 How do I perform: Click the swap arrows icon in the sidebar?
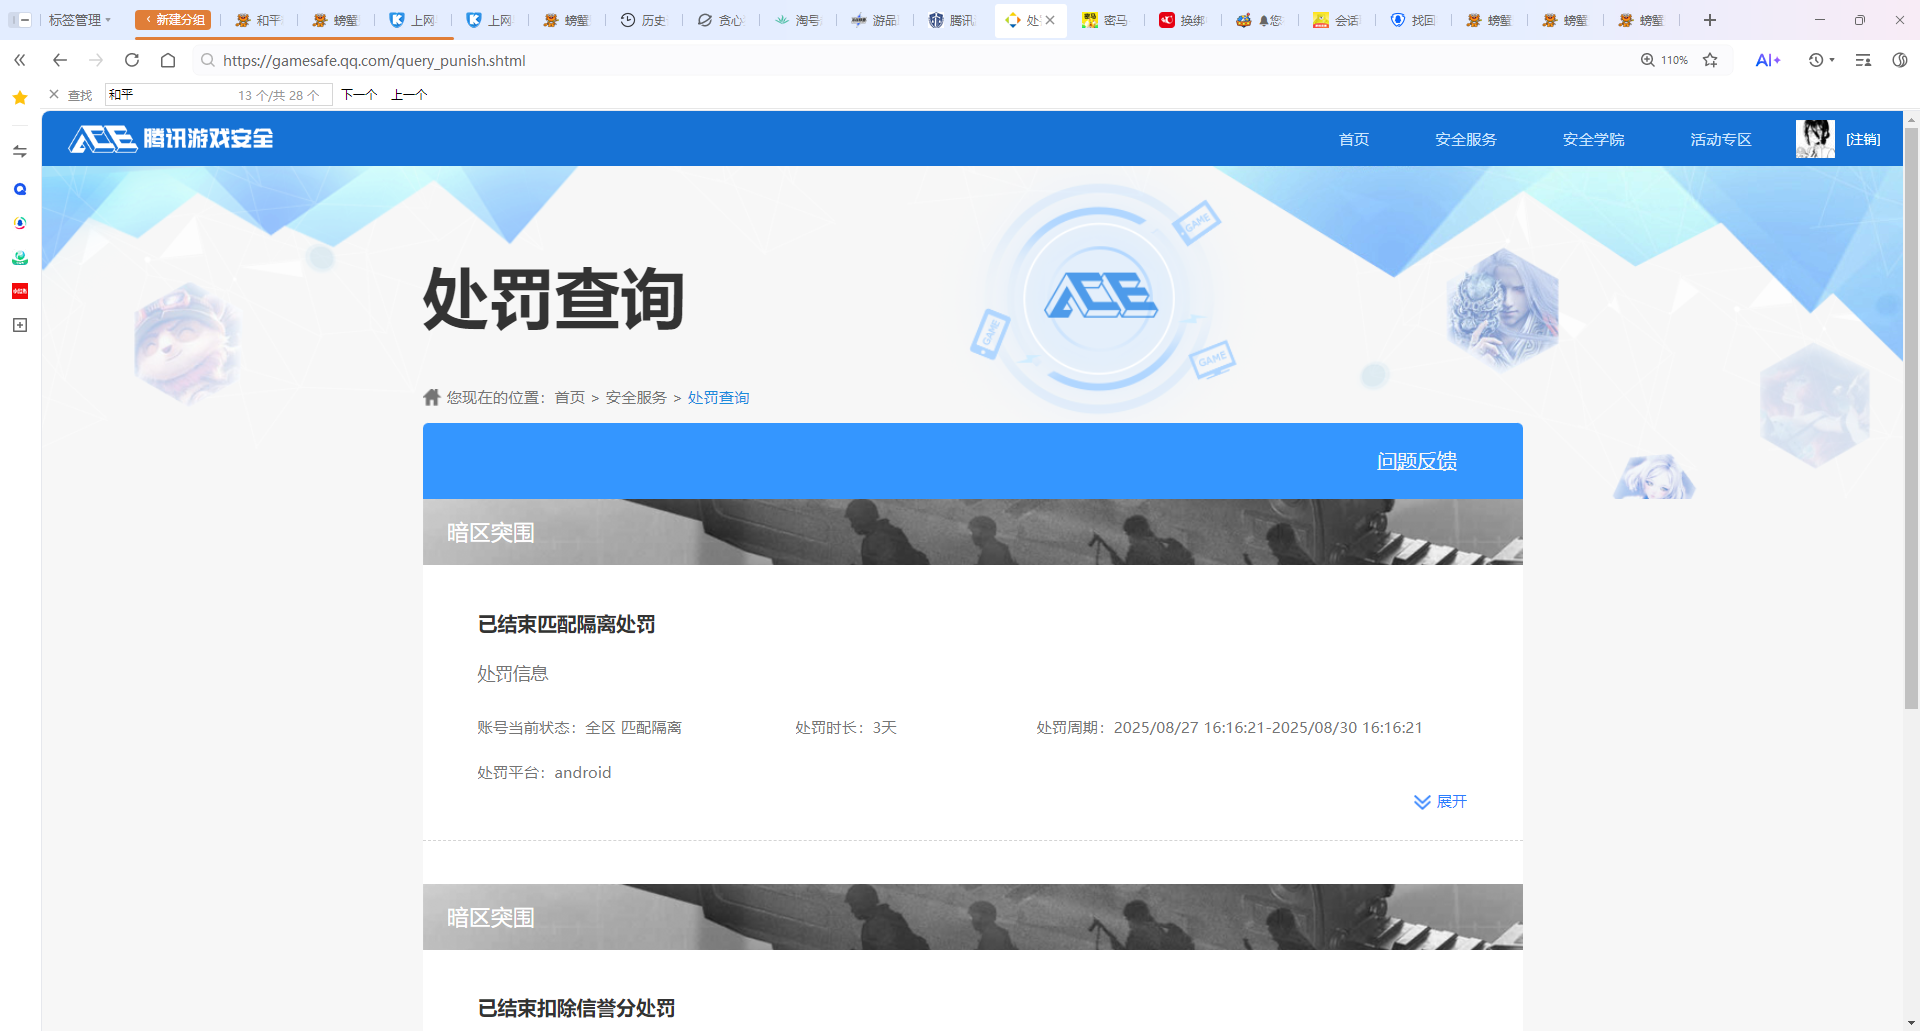pyautogui.click(x=19, y=150)
